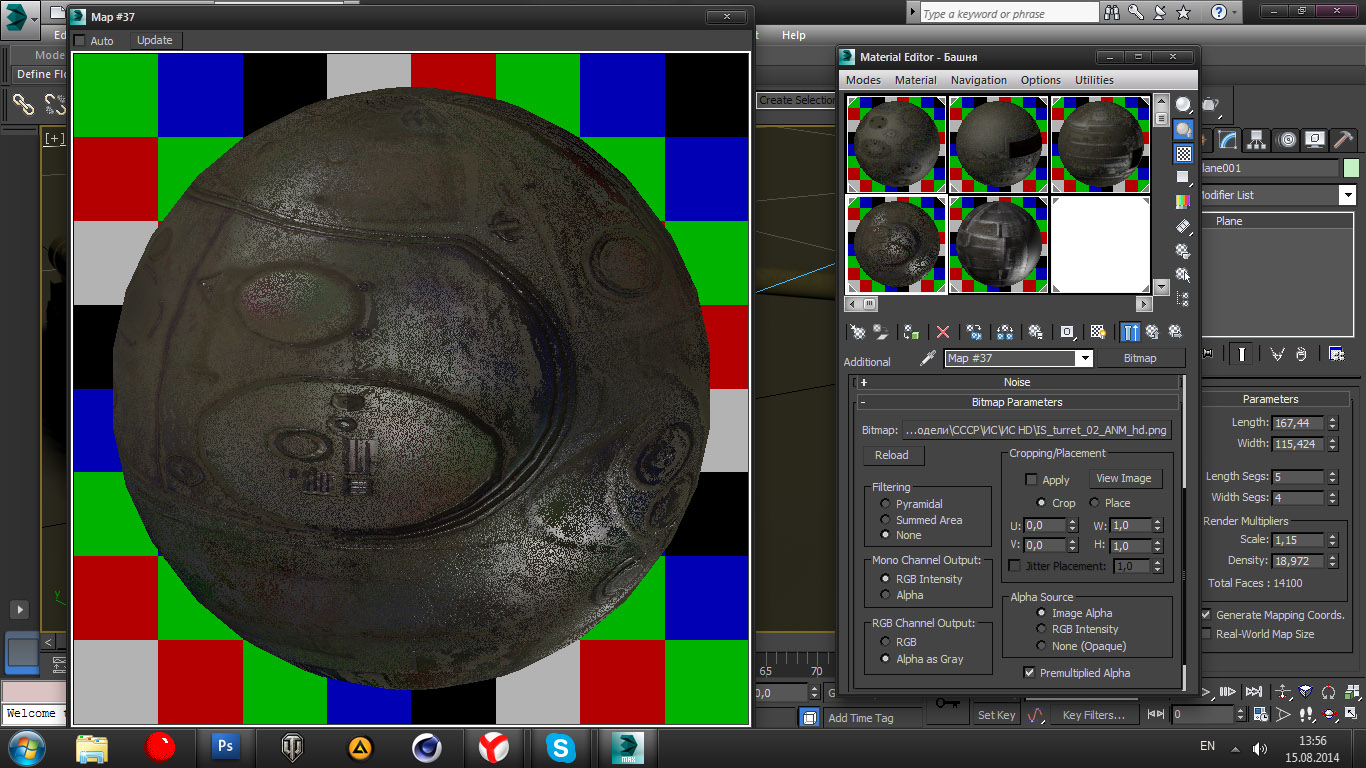Open the Map #37 name dropdown
The image size is (1366, 768).
[1083, 358]
